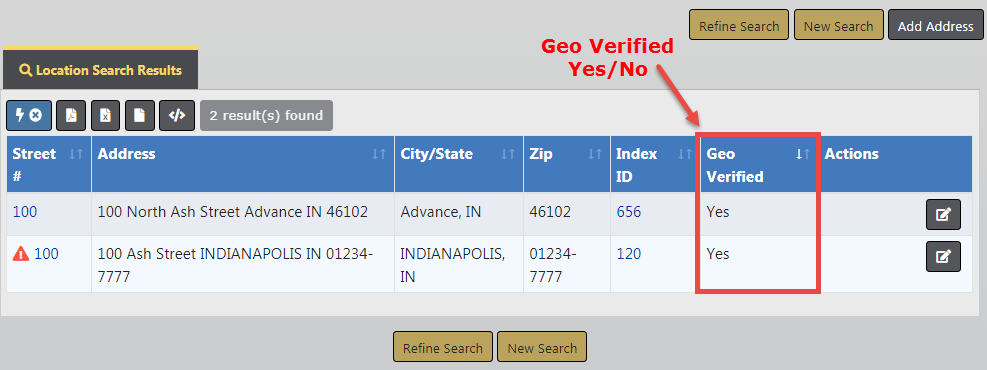Sort by Address column arrows
Image resolution: width=987 pixels, height=370 pixels.
click(379, 154)
